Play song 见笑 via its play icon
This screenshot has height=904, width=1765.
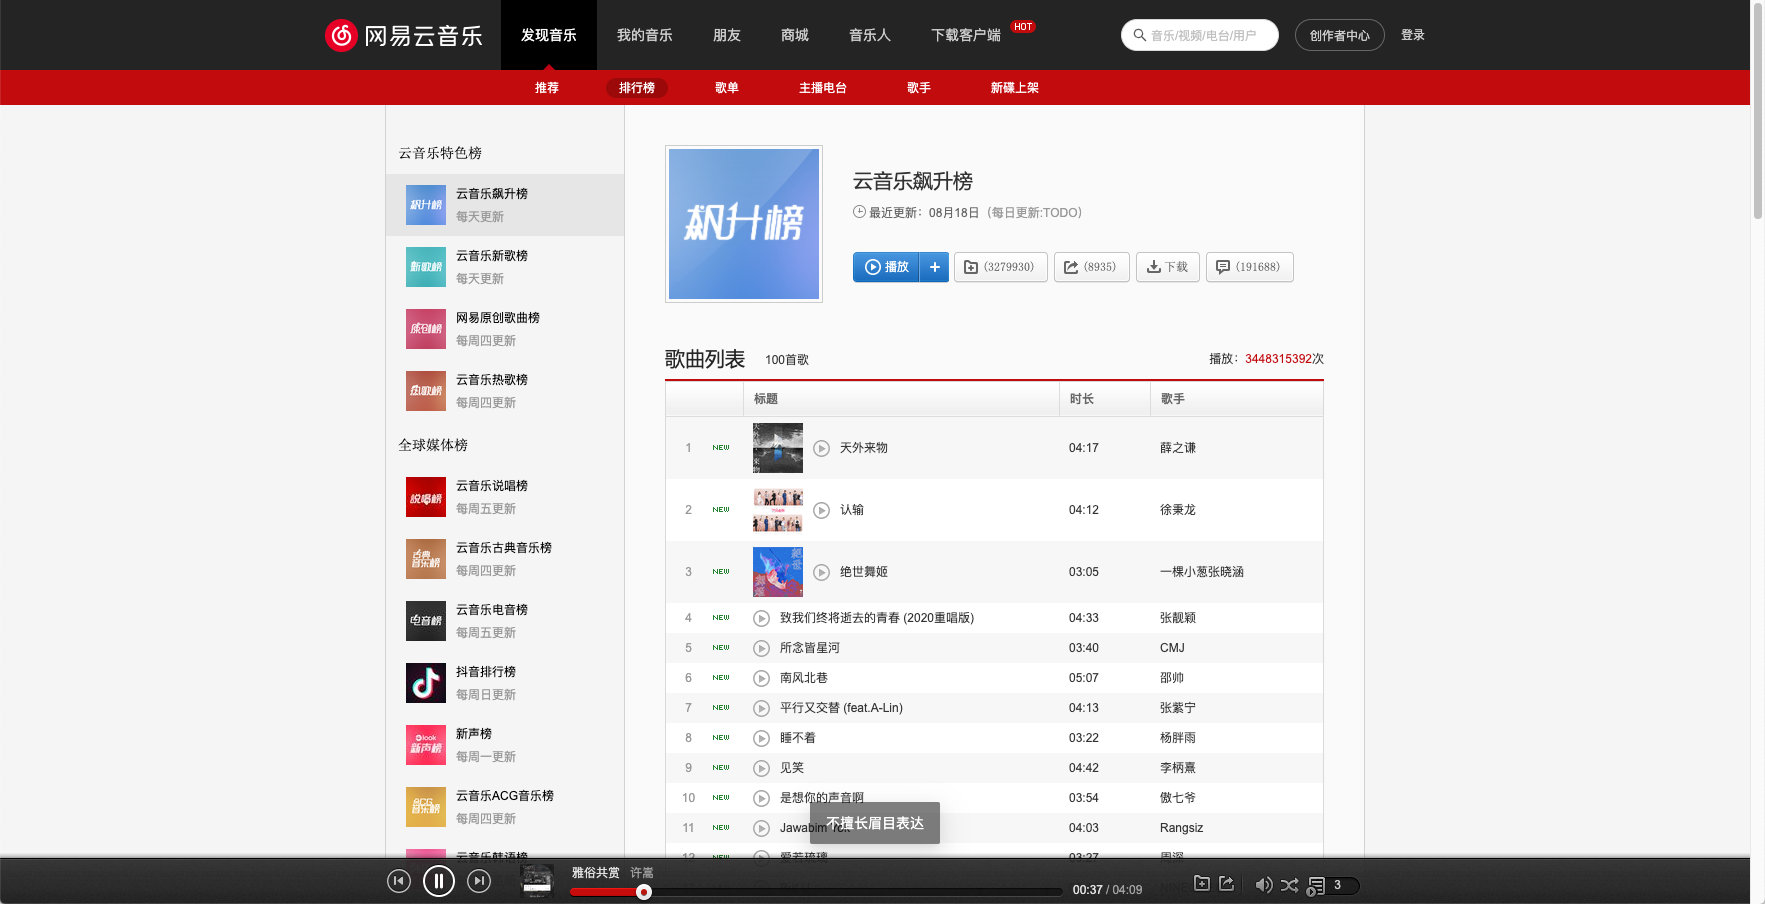coord(761,768)
